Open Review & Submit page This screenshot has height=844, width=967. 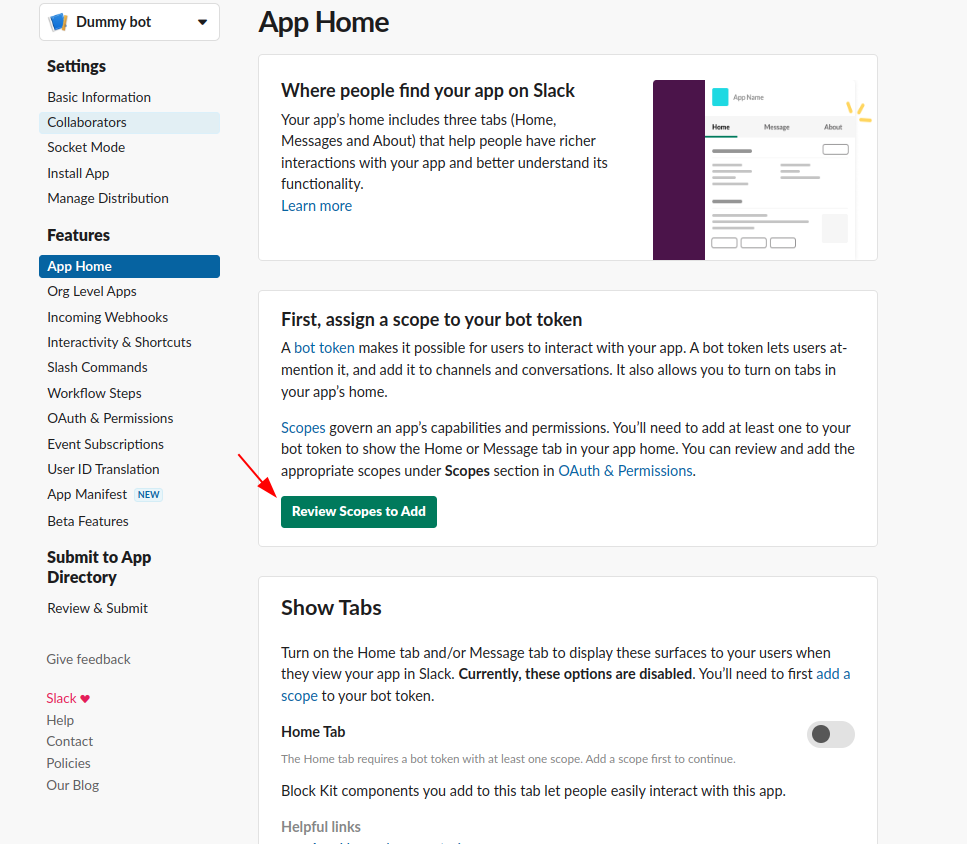(97, 608)
